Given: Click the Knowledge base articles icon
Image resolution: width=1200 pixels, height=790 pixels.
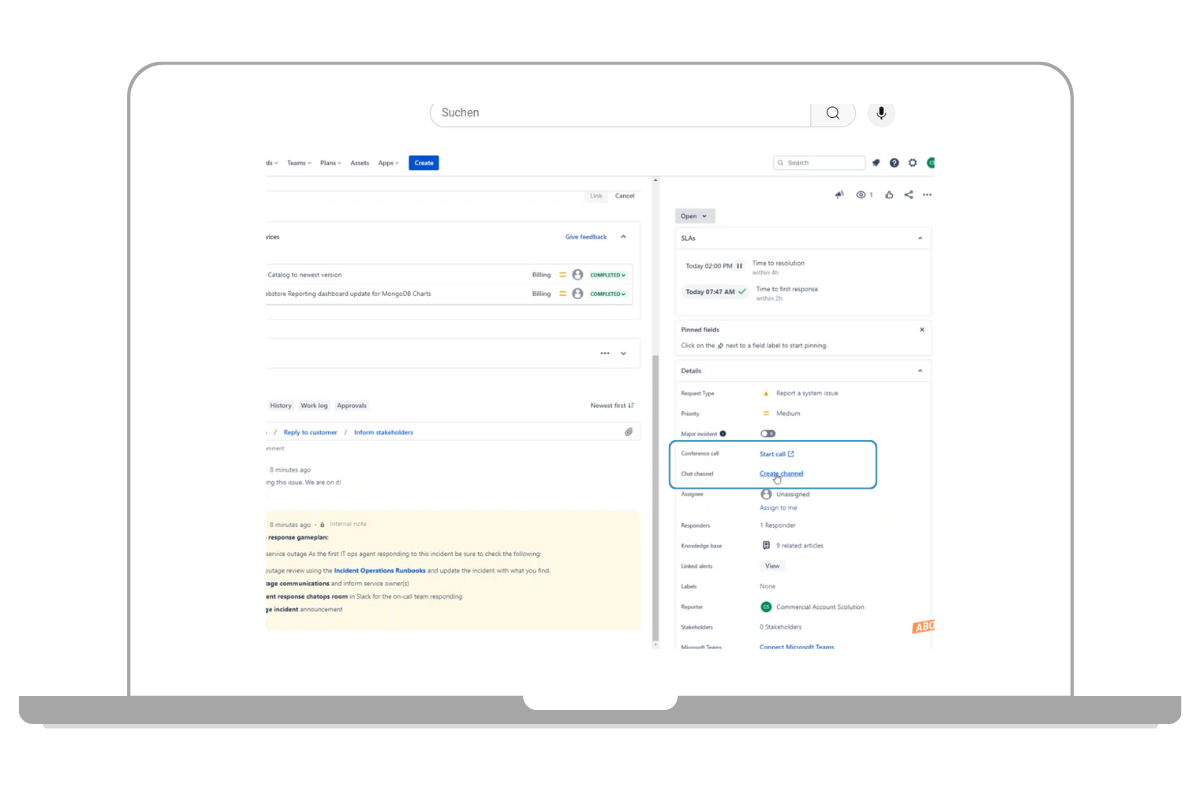Looking at the screenshot, I should point(766,546).
